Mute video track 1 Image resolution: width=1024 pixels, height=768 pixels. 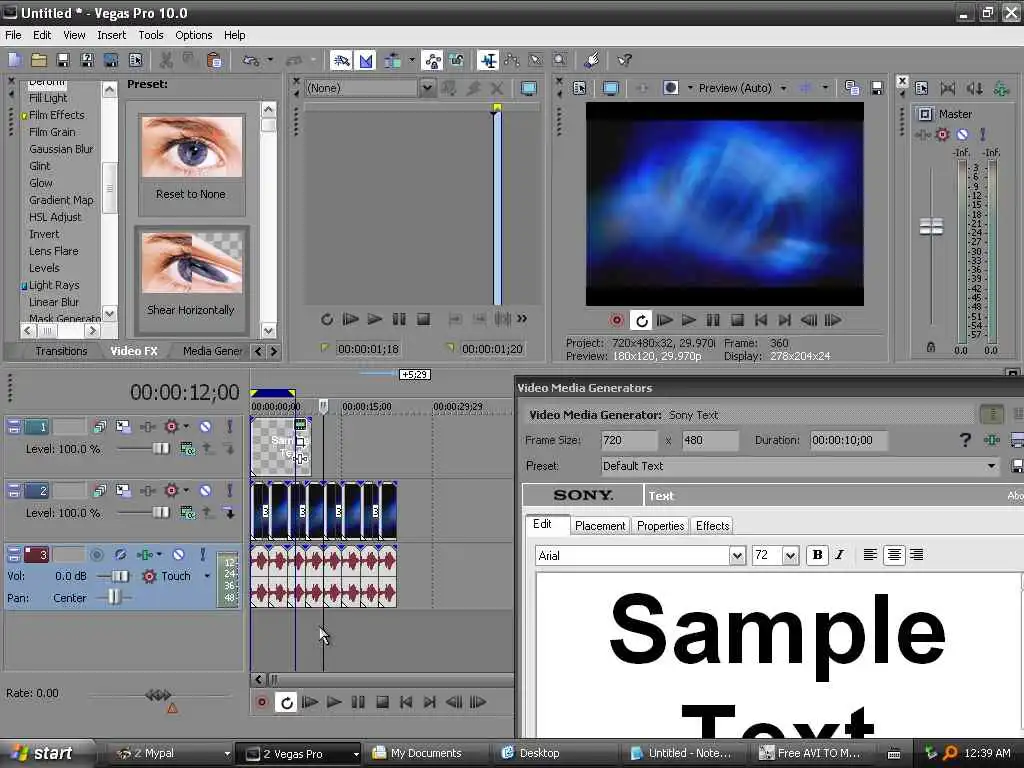pyautogui.click(x=205, y=426)
